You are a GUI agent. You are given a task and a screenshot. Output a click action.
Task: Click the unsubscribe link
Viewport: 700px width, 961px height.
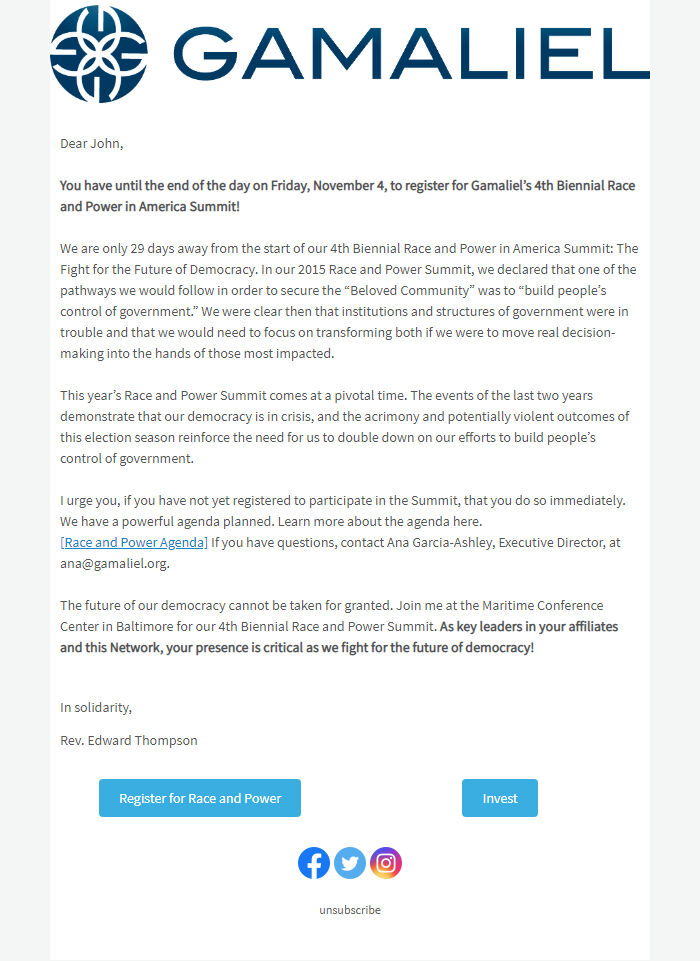pos(349,910)
